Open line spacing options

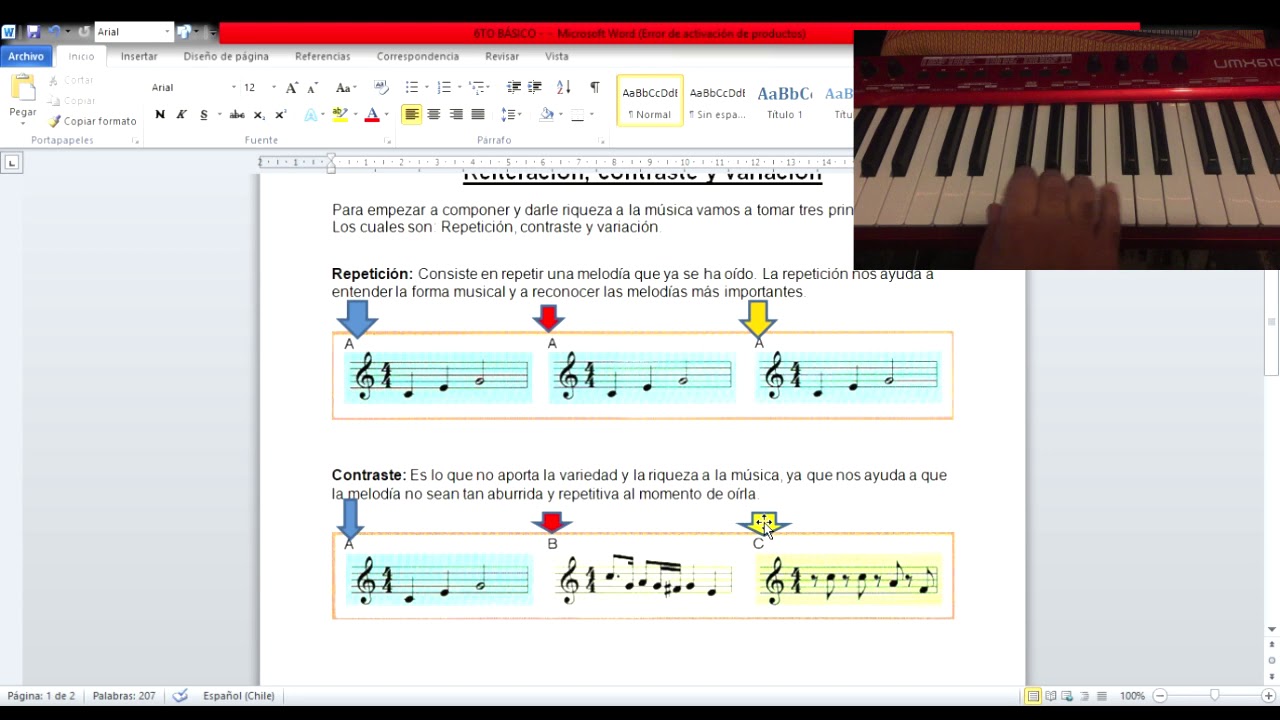509,115
